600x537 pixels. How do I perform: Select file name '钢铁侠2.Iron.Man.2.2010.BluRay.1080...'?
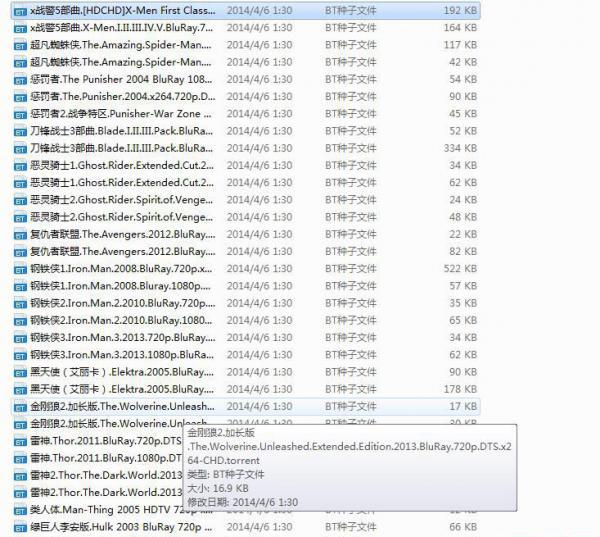[x=121, y=320]
